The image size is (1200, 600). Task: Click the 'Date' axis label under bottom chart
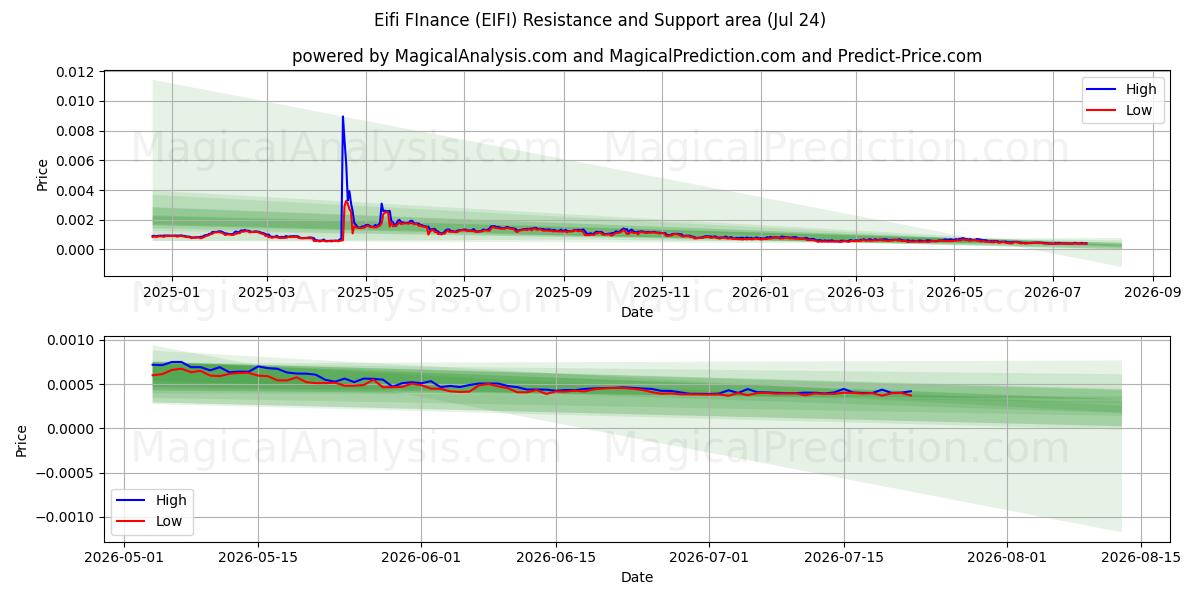point(637,577)
